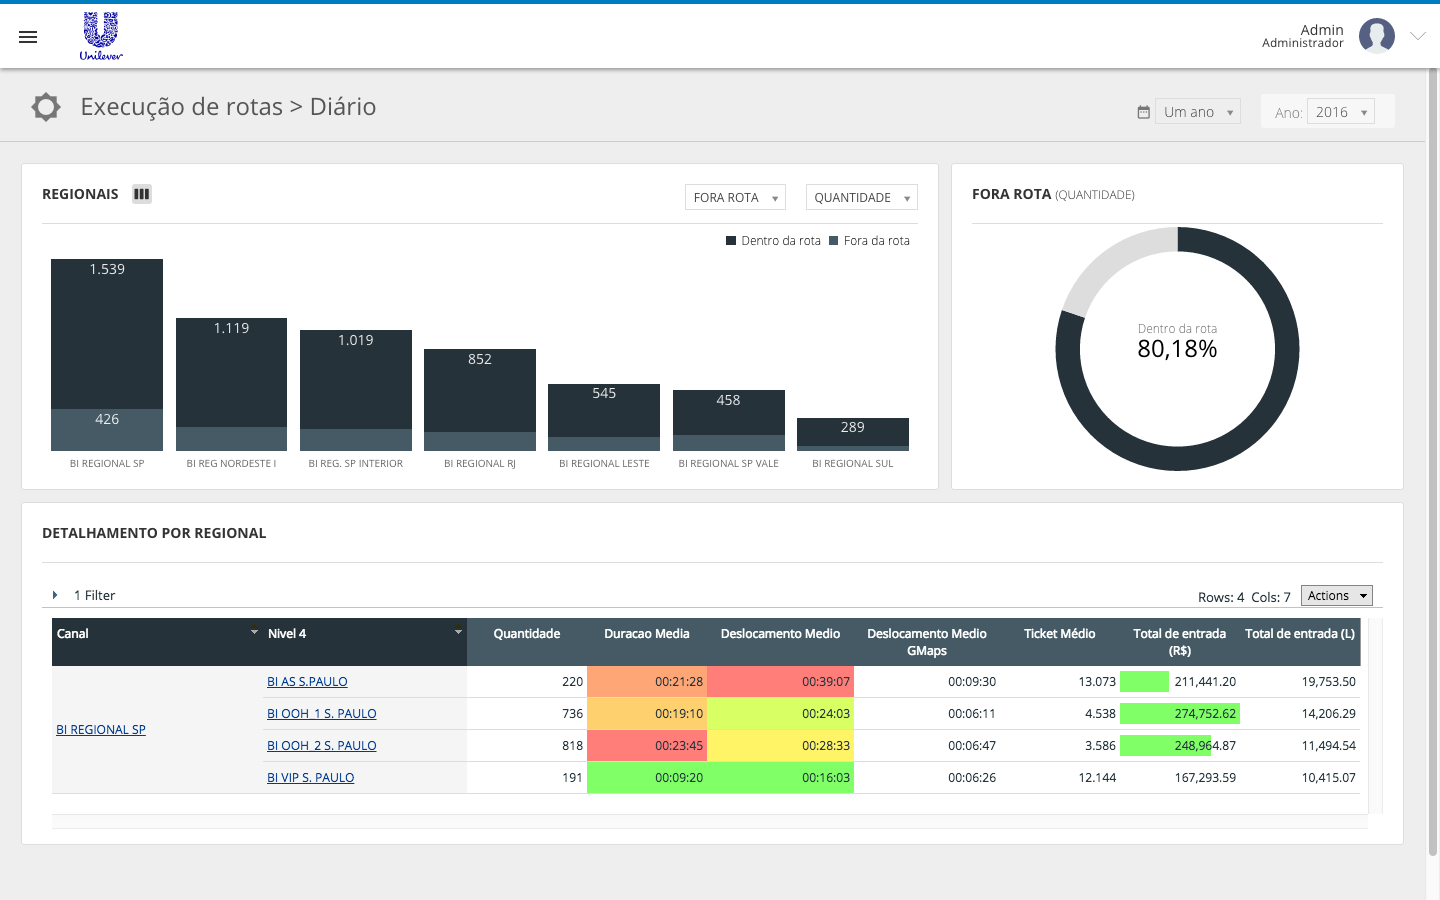Toggle Dentro da rota legend swatch
Screen dimensions: 1440x900
tap(731, 241)
